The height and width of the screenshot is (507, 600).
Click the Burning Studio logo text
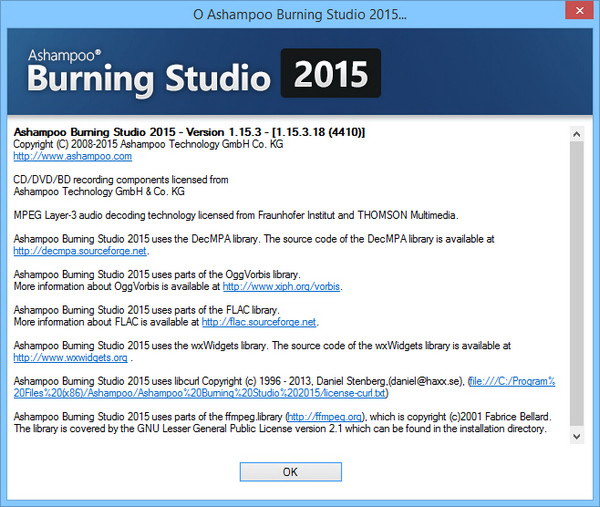[148, 77]
